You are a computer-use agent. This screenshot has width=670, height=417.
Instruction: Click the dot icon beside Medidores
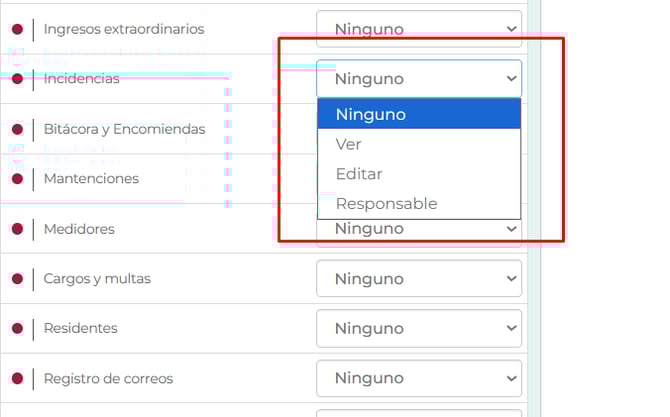click(x=17, y=229)
